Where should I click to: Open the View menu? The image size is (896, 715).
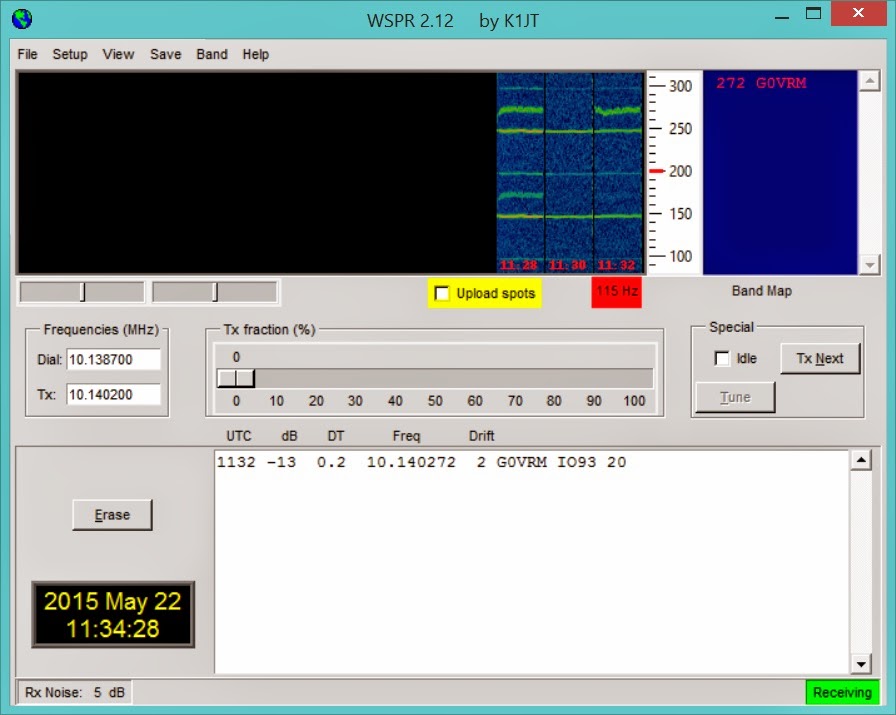click(118, 54)
